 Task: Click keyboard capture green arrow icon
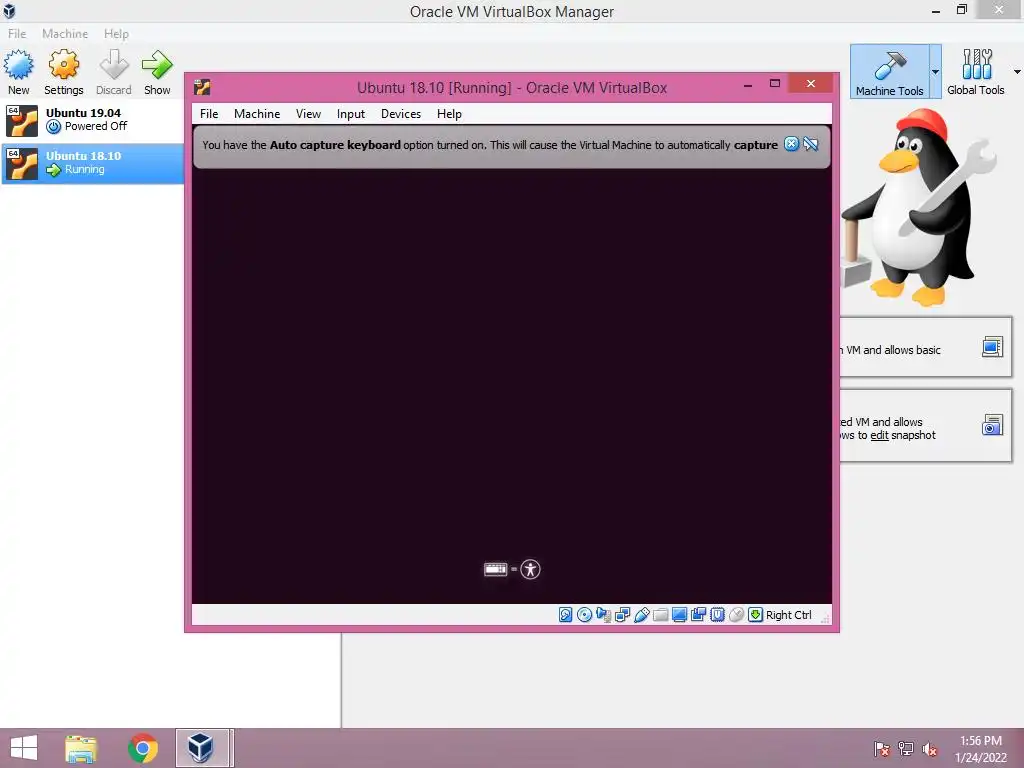(x=755, y=615)
